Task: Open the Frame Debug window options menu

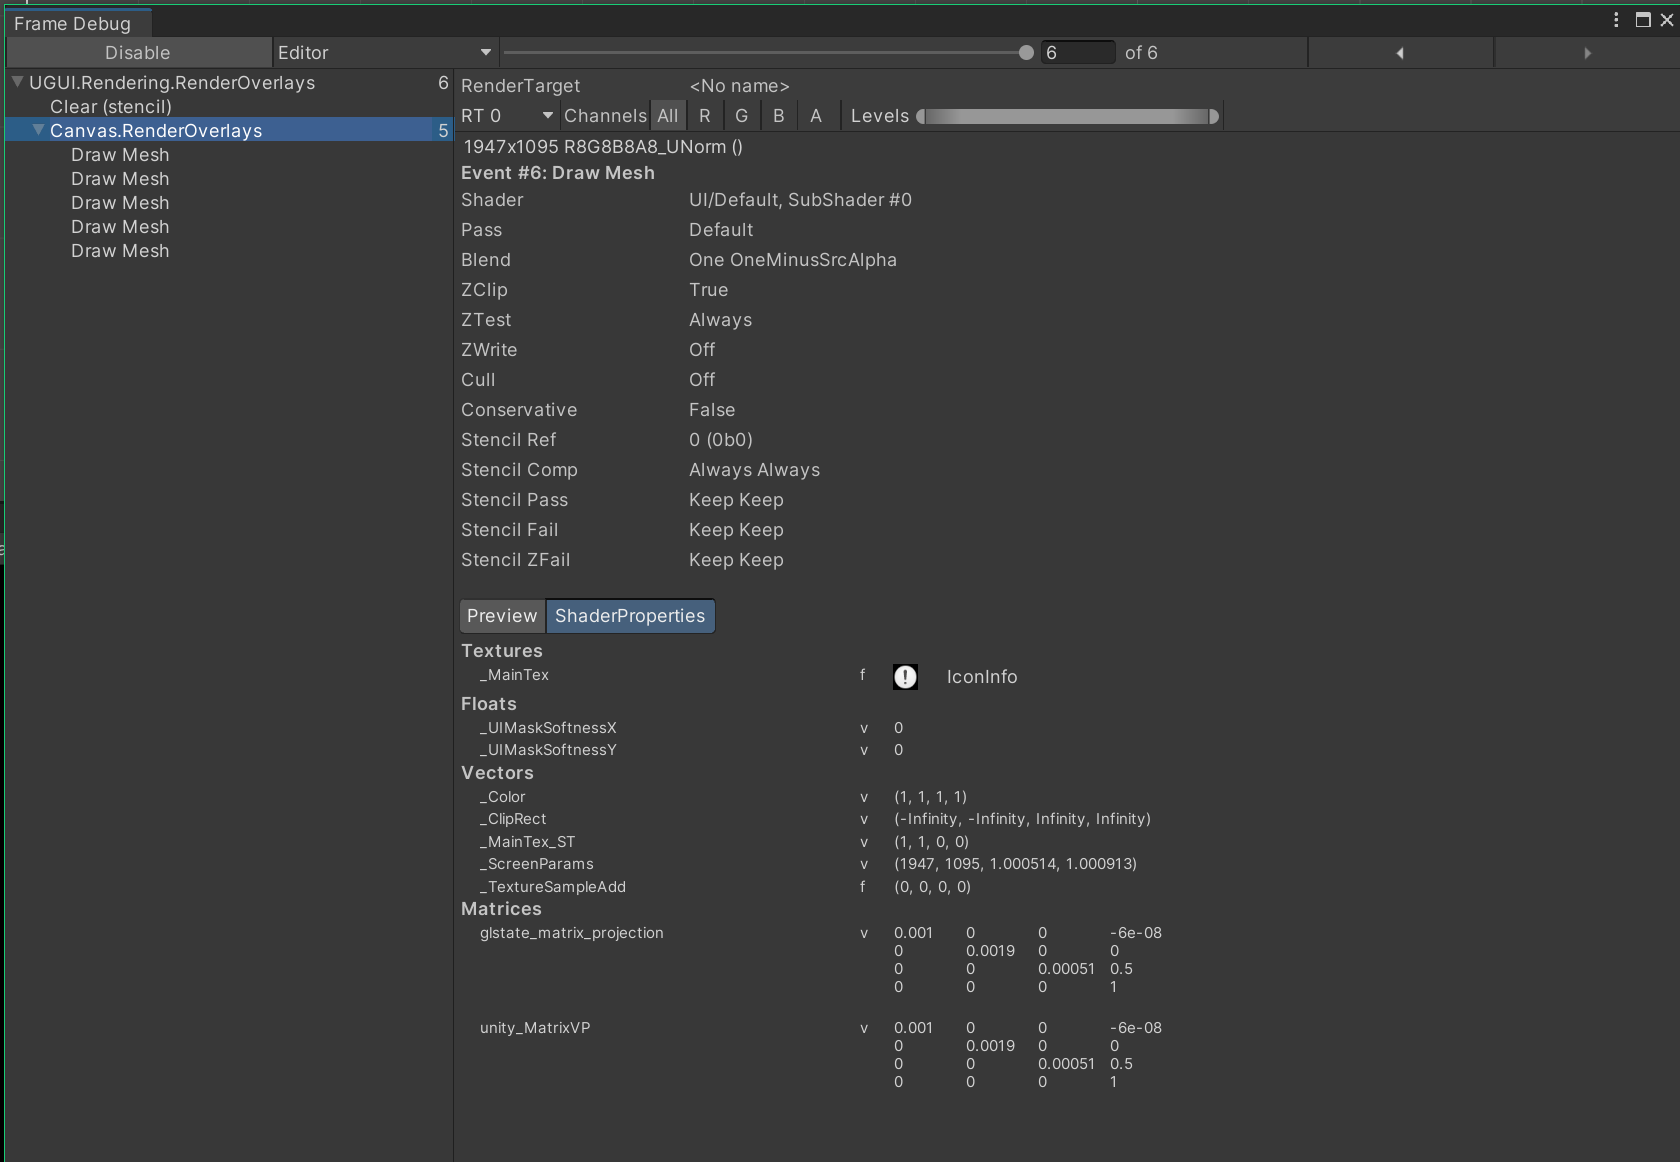Action: 1614,19
